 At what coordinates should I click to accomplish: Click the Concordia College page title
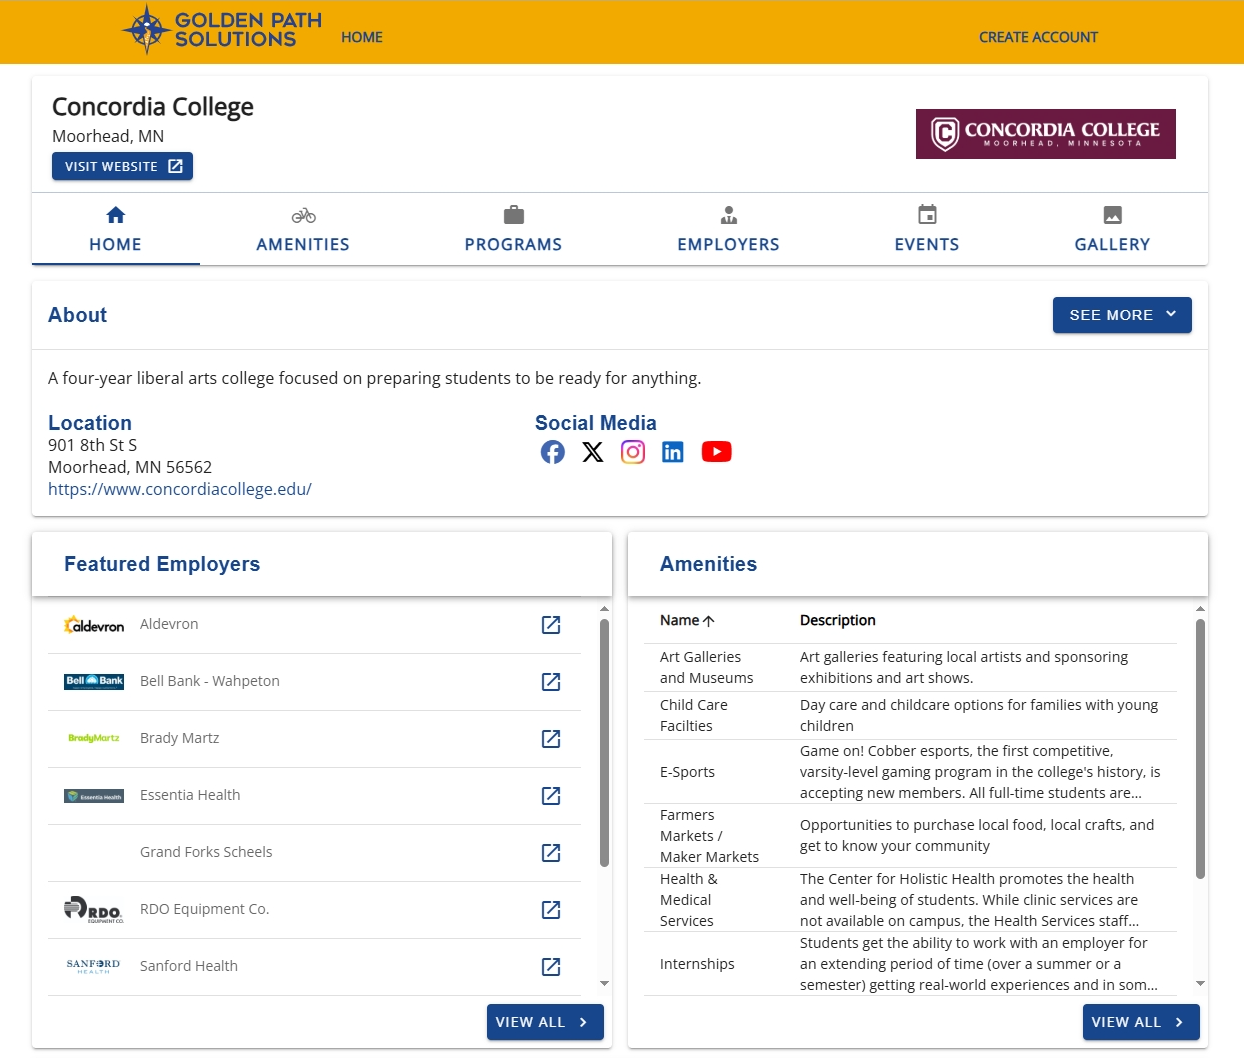tap(153, 107)
